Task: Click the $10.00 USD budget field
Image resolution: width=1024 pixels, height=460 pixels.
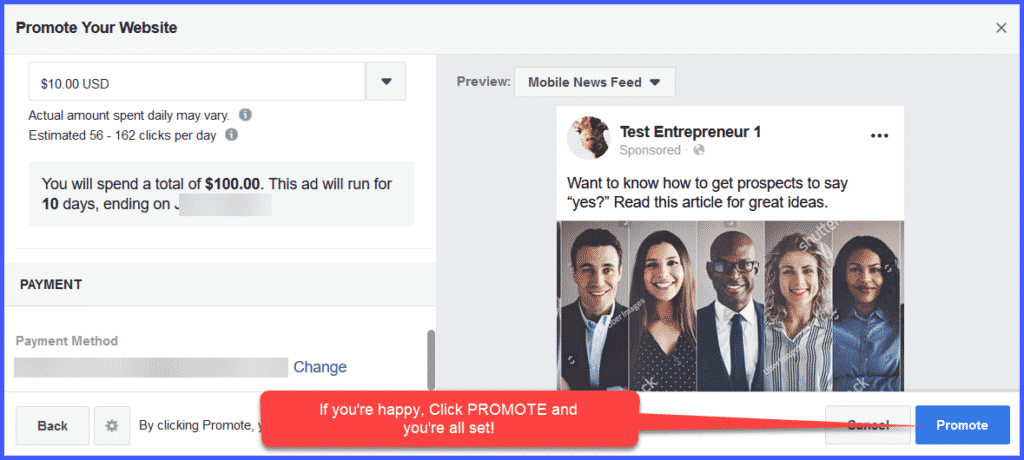Action: point(196,81)
